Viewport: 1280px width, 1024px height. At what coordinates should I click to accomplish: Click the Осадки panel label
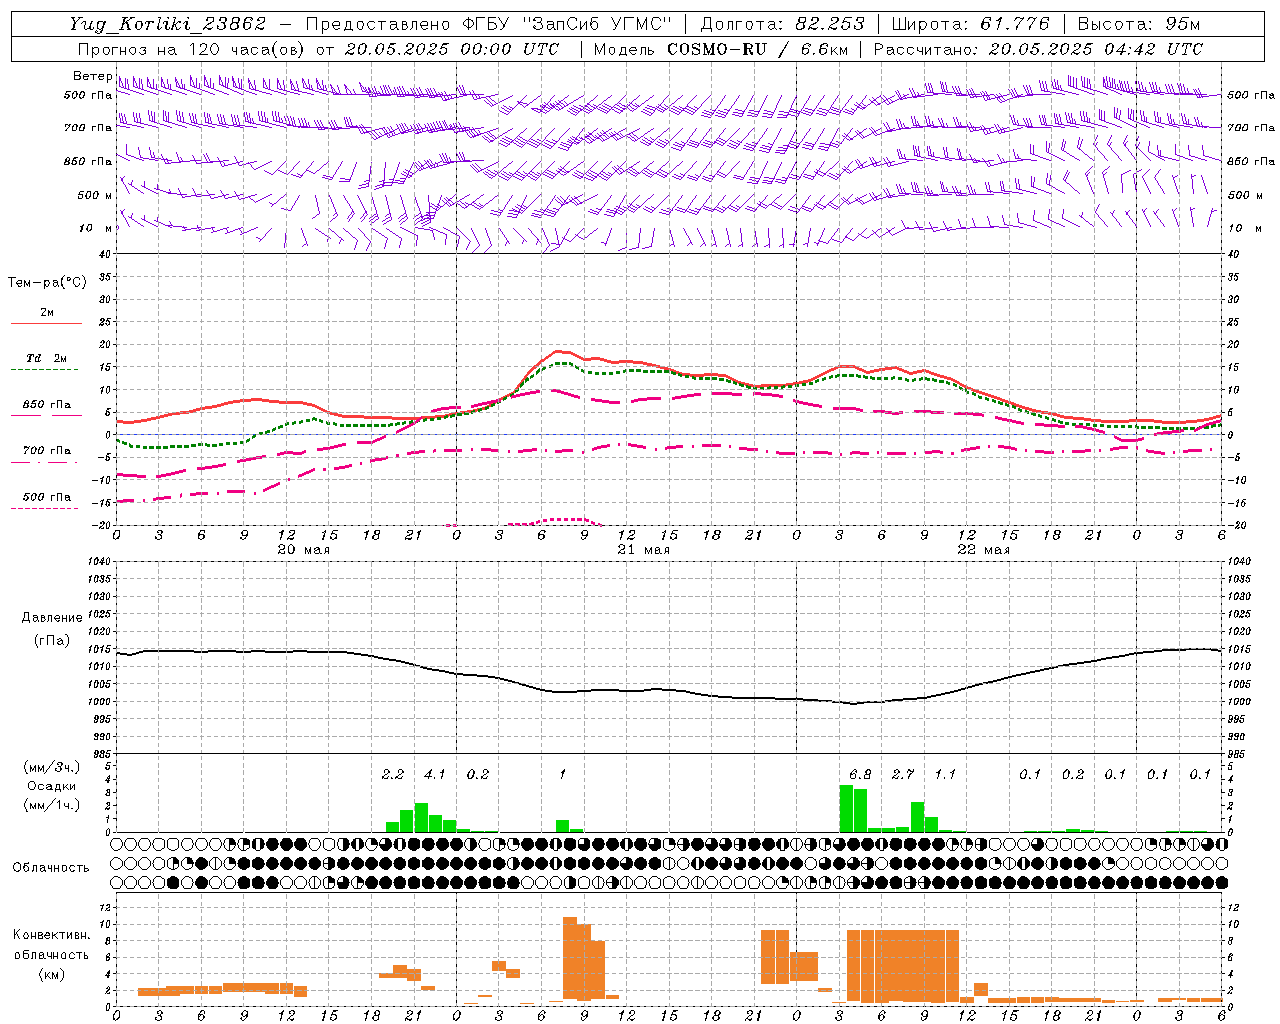(51, 786)
